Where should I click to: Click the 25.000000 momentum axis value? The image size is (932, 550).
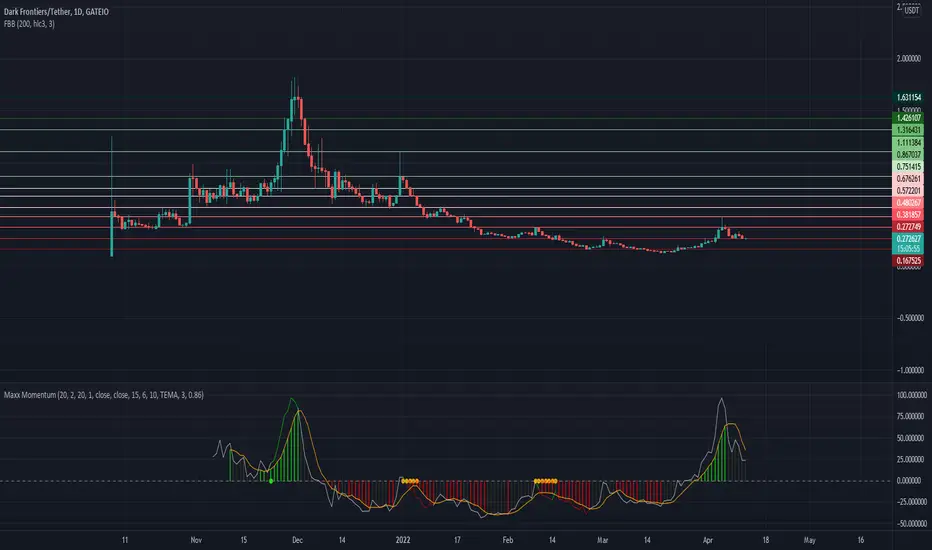click(x=911, y=459)
